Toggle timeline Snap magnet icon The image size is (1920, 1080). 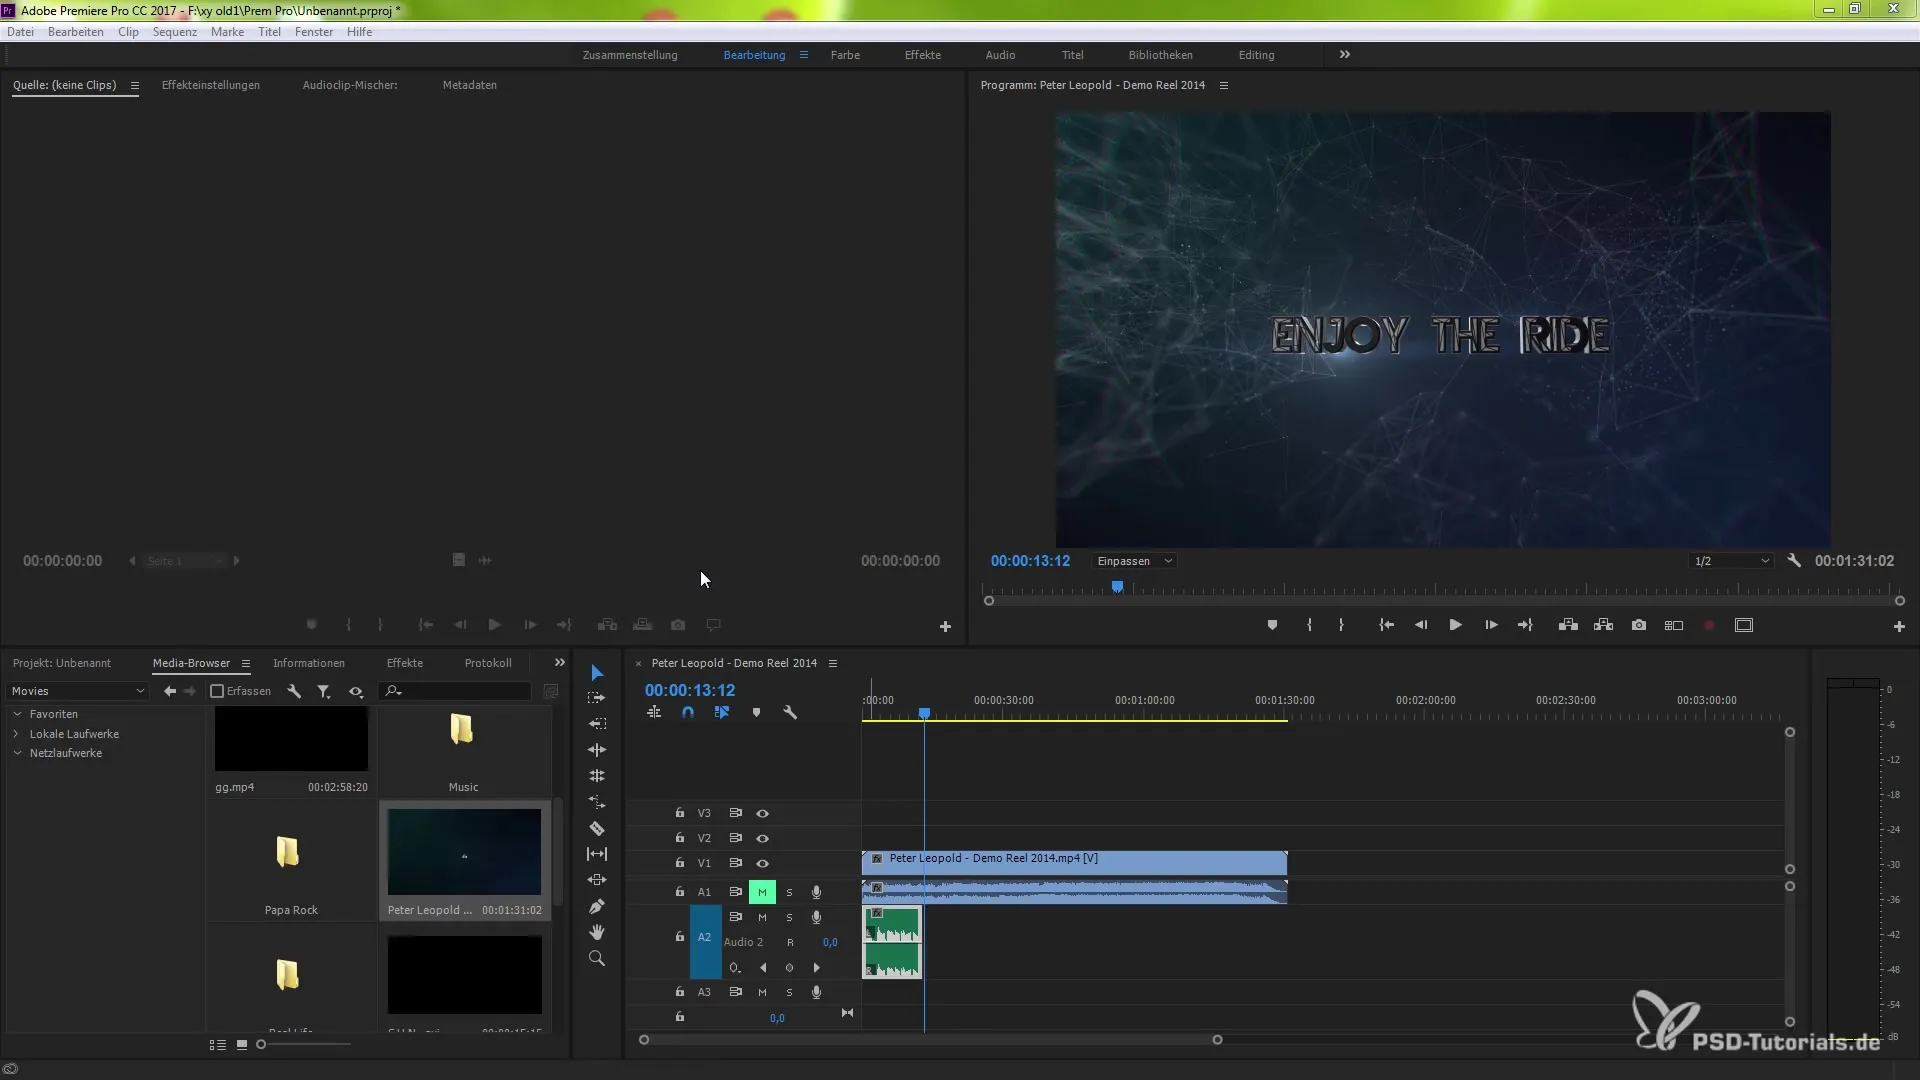click(688, 713)
